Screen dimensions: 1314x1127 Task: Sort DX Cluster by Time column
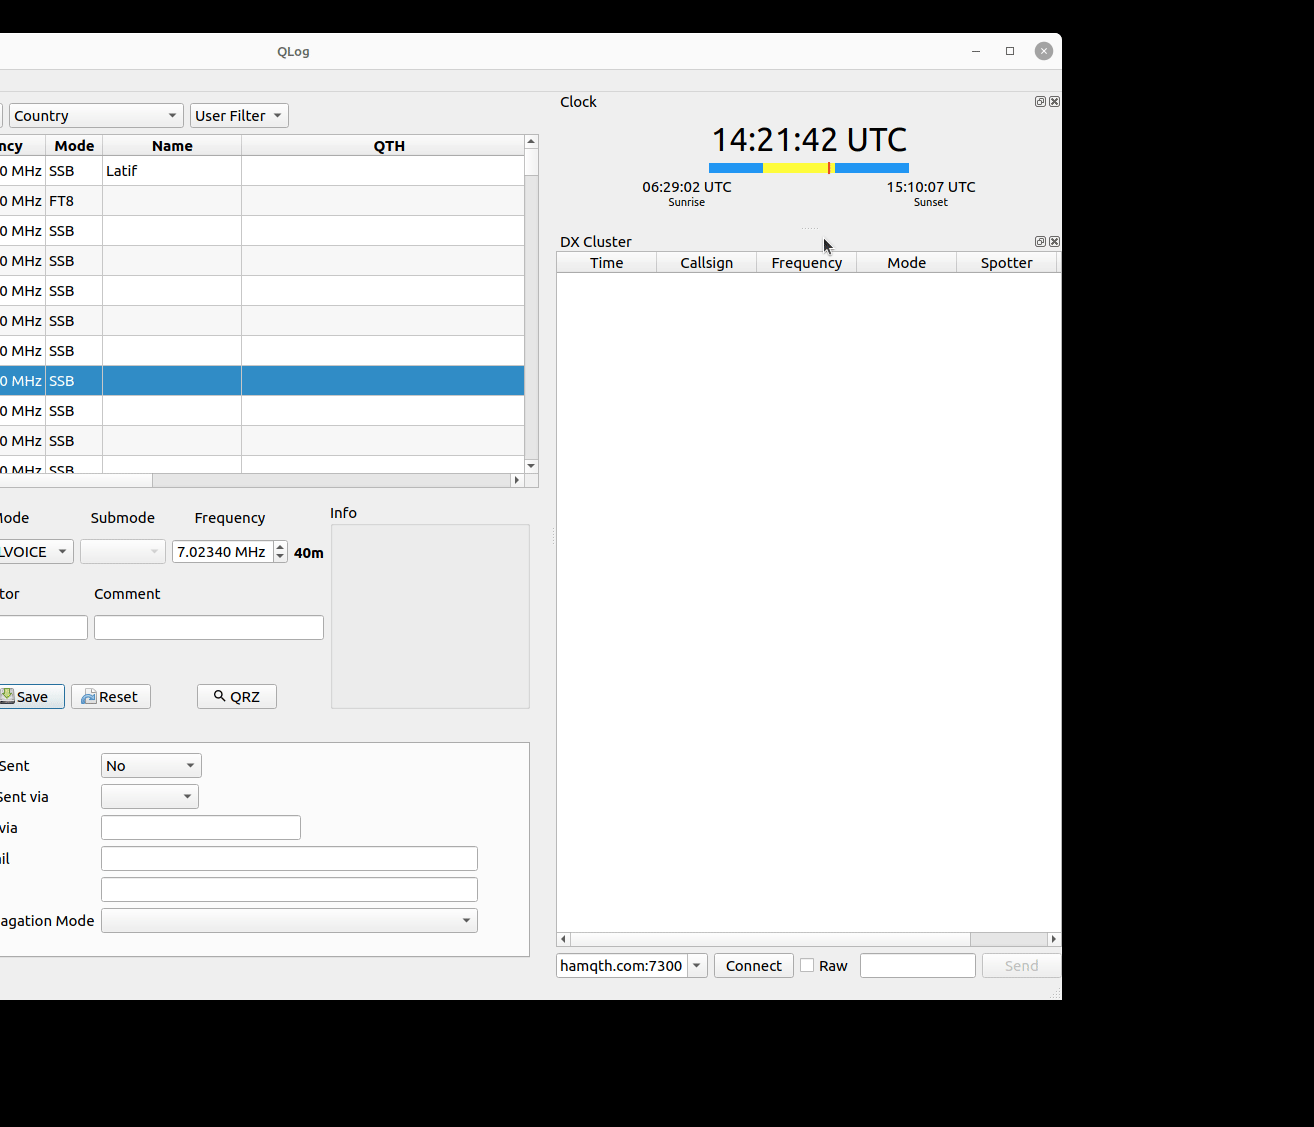tap(606, 263)
